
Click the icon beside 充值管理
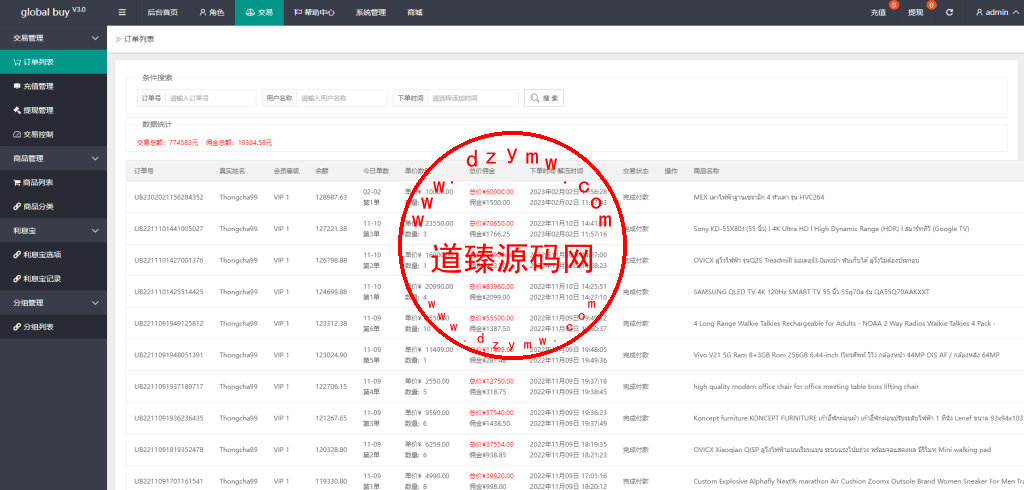[x=17, y=86]
